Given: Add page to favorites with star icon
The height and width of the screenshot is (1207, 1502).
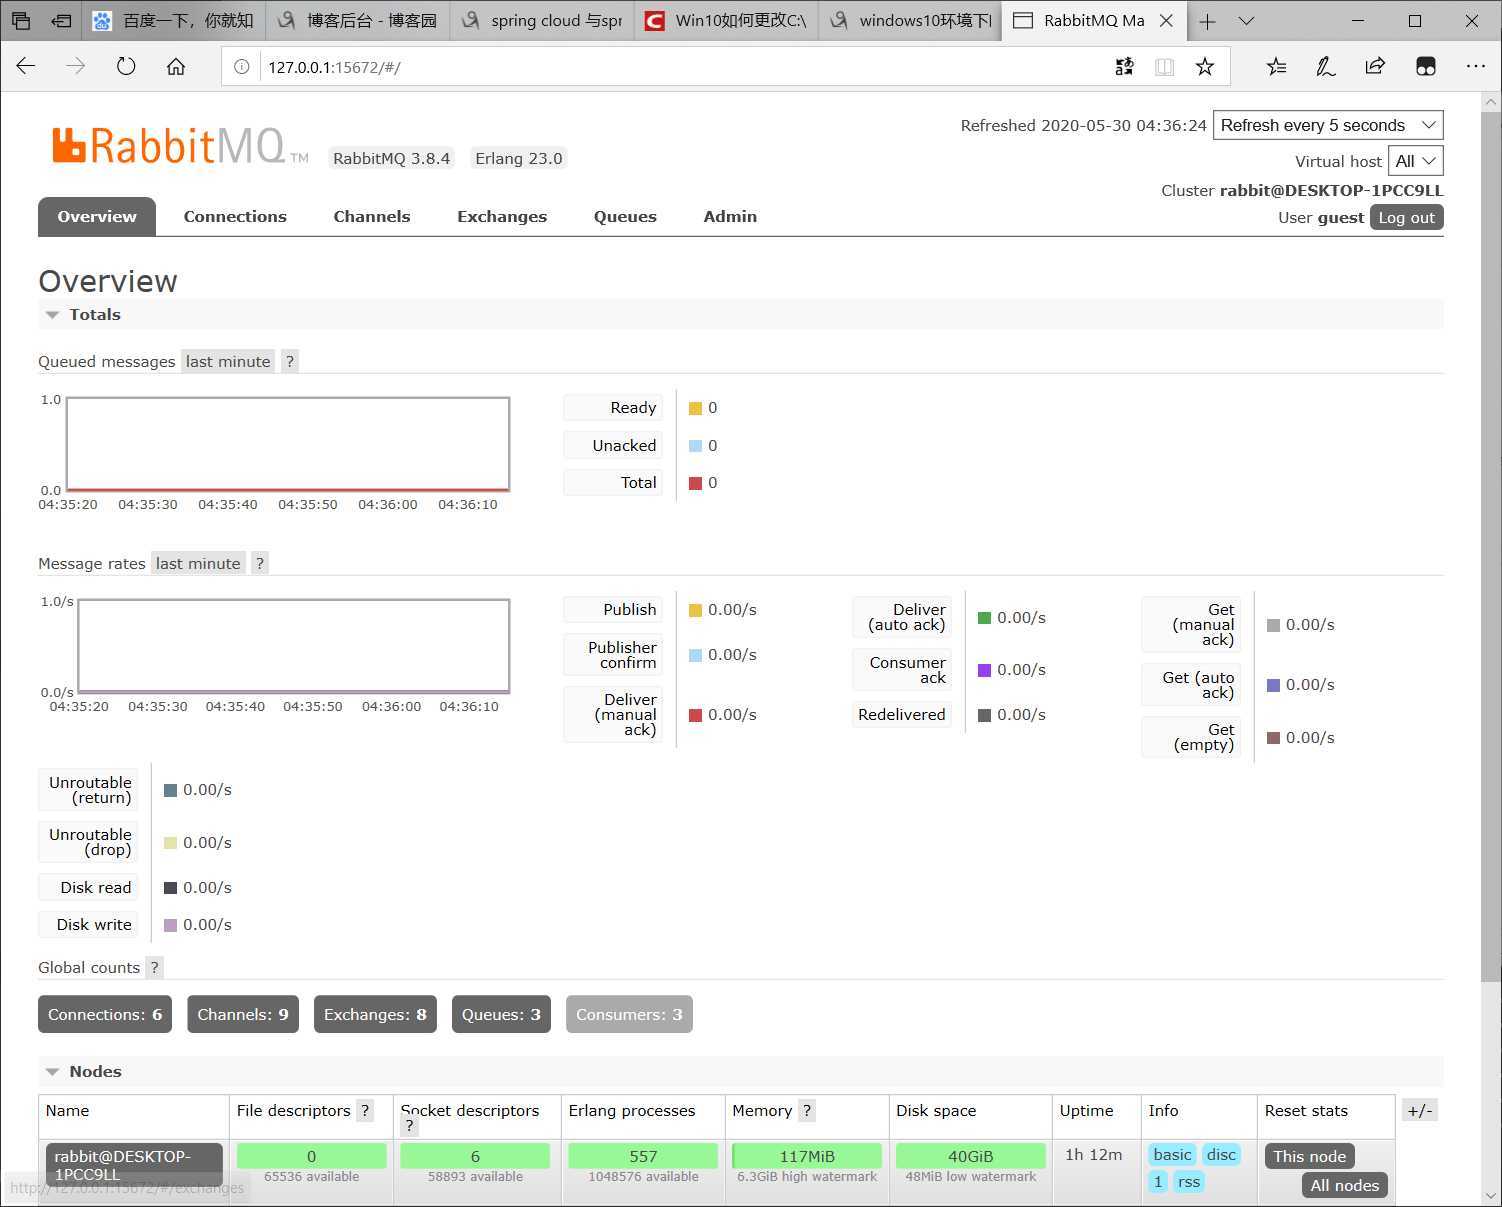Looking at the screenshot, I should point(1205,67).
